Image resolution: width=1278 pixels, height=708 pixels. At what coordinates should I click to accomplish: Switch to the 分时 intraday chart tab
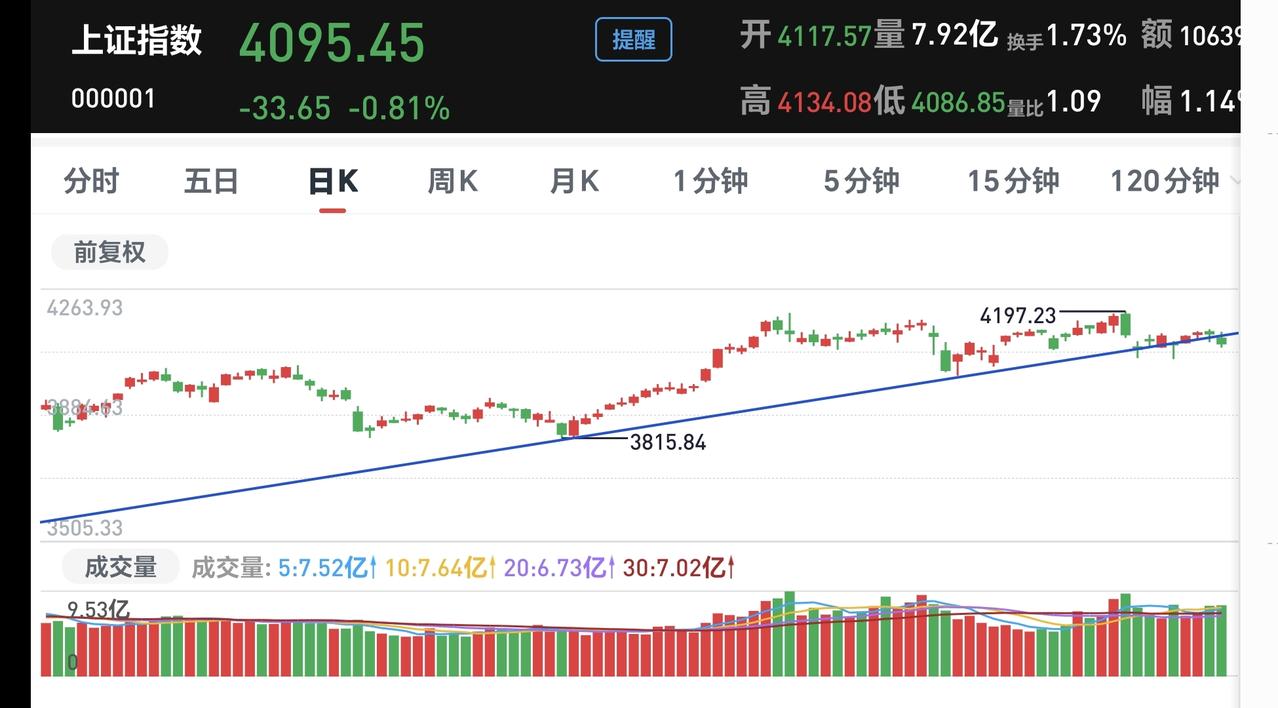pos(92,181)
